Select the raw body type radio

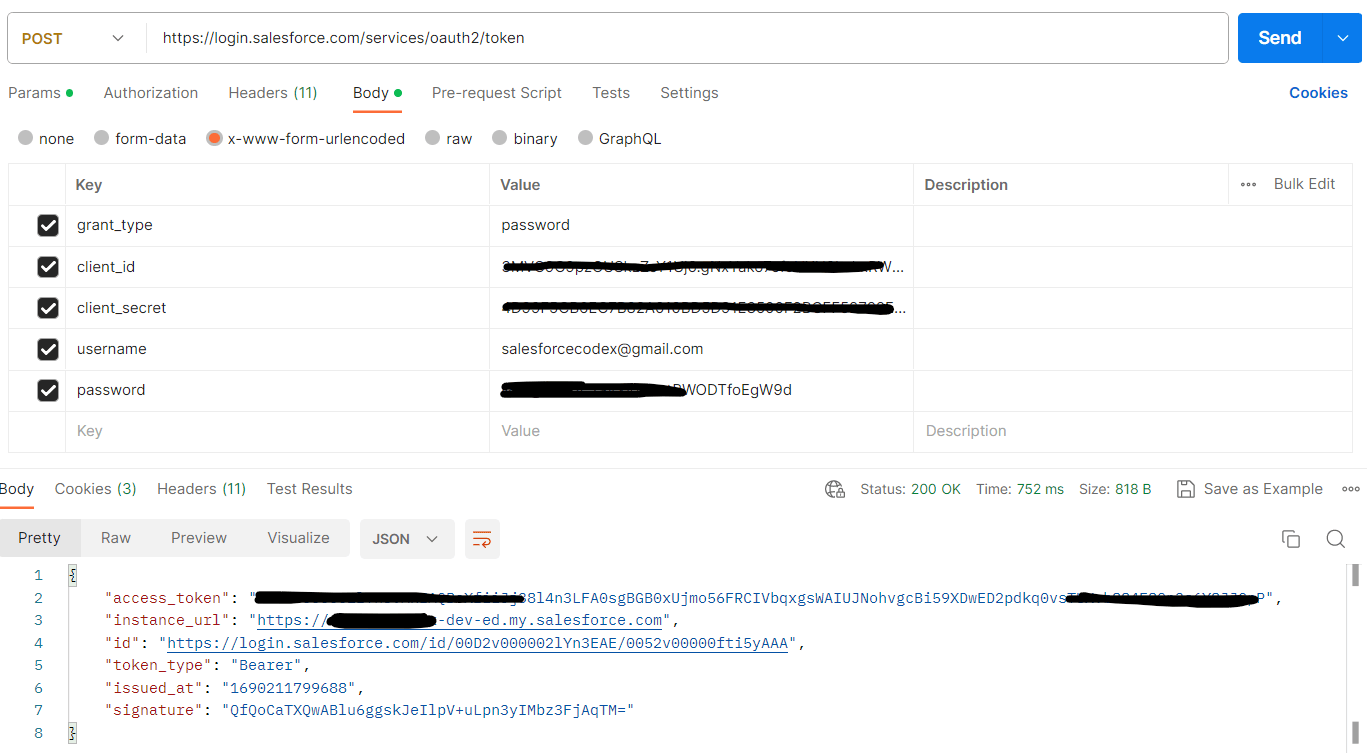(x=433, y=138)
